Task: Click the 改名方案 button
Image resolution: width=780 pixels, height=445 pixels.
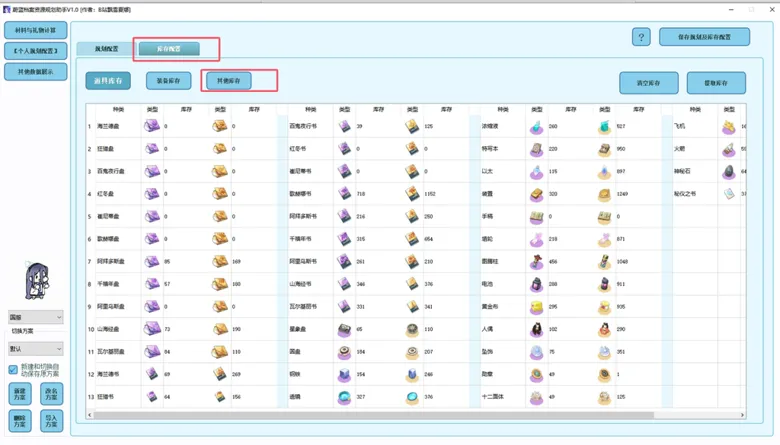Action: 51,394
